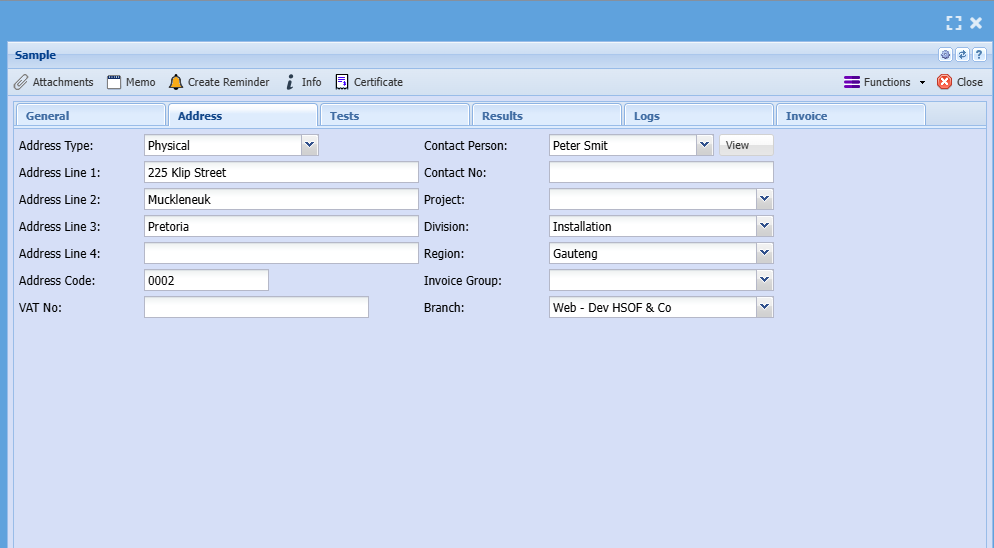Click the View button beside Contact Person
The height and width of the screenshot is (548, 994).
click(746, 145)
